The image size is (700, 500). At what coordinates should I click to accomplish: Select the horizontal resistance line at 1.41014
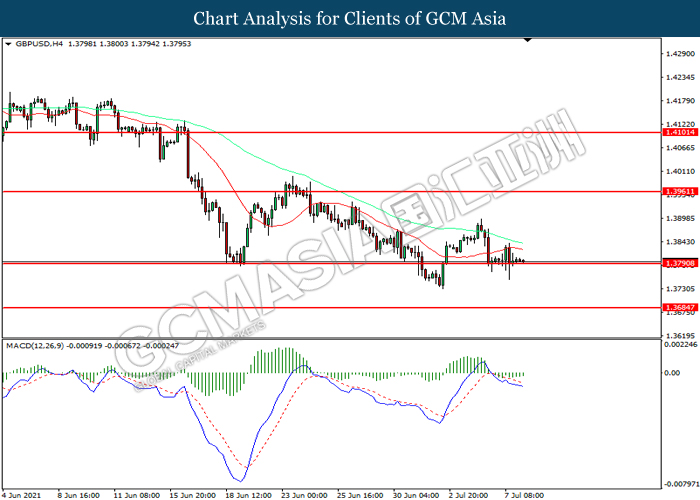tap(331, 132)
